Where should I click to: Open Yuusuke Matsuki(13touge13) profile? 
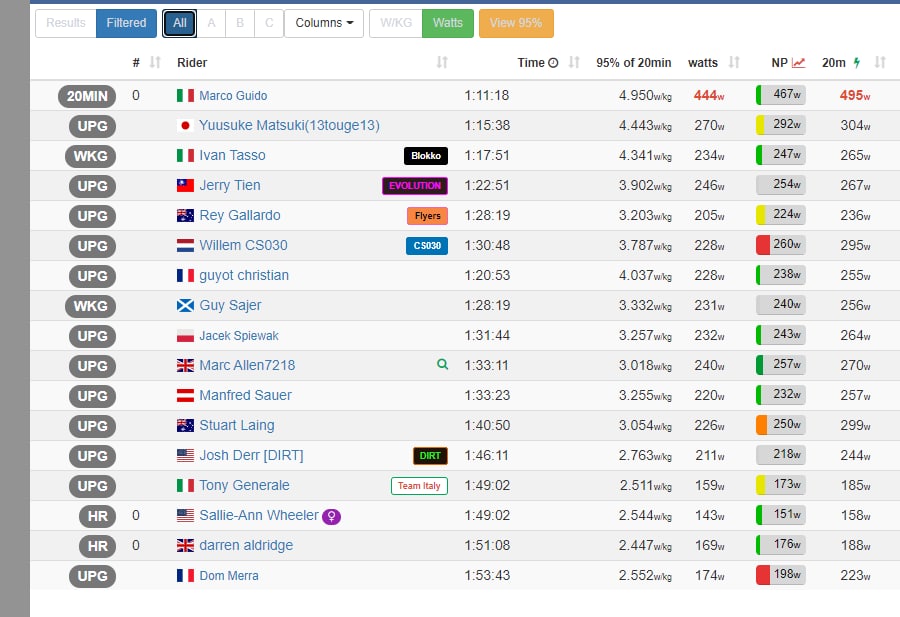pyautogui.click(x=289, y=126)
